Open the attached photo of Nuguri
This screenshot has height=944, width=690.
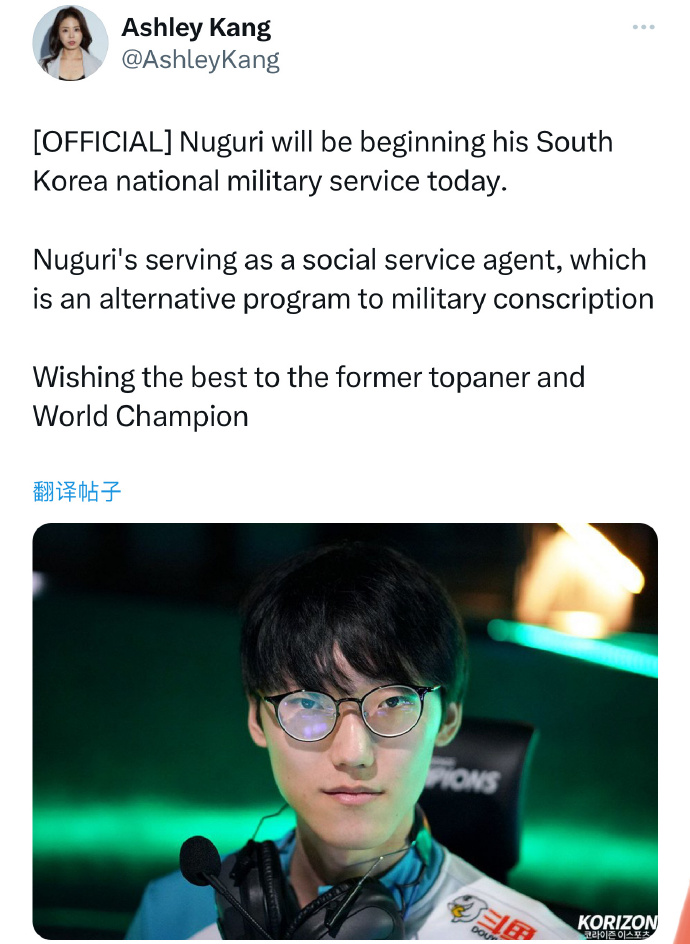click(345, 731)
